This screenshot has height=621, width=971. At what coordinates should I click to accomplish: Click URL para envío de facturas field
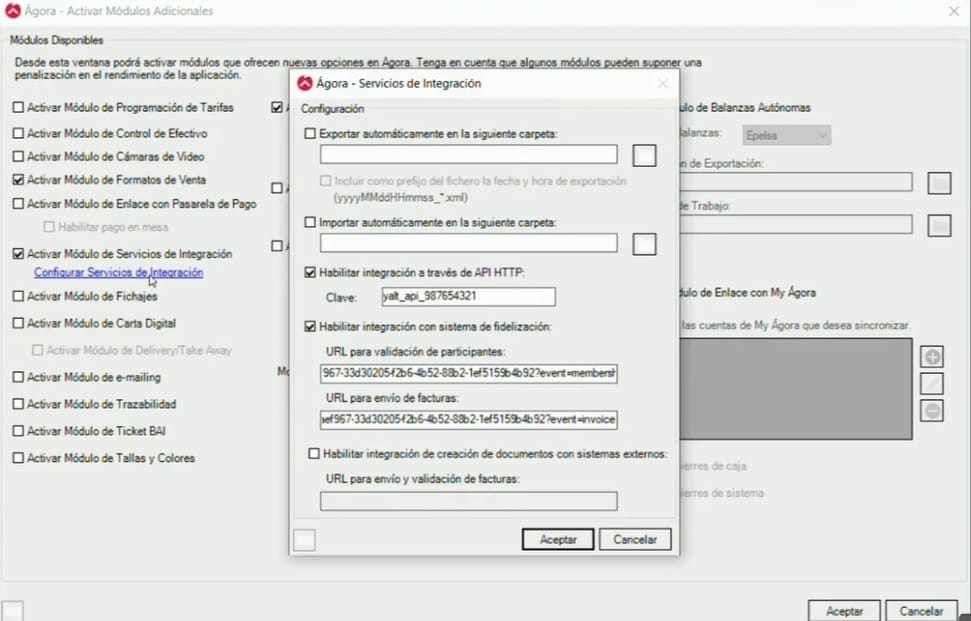click(469, 419)
